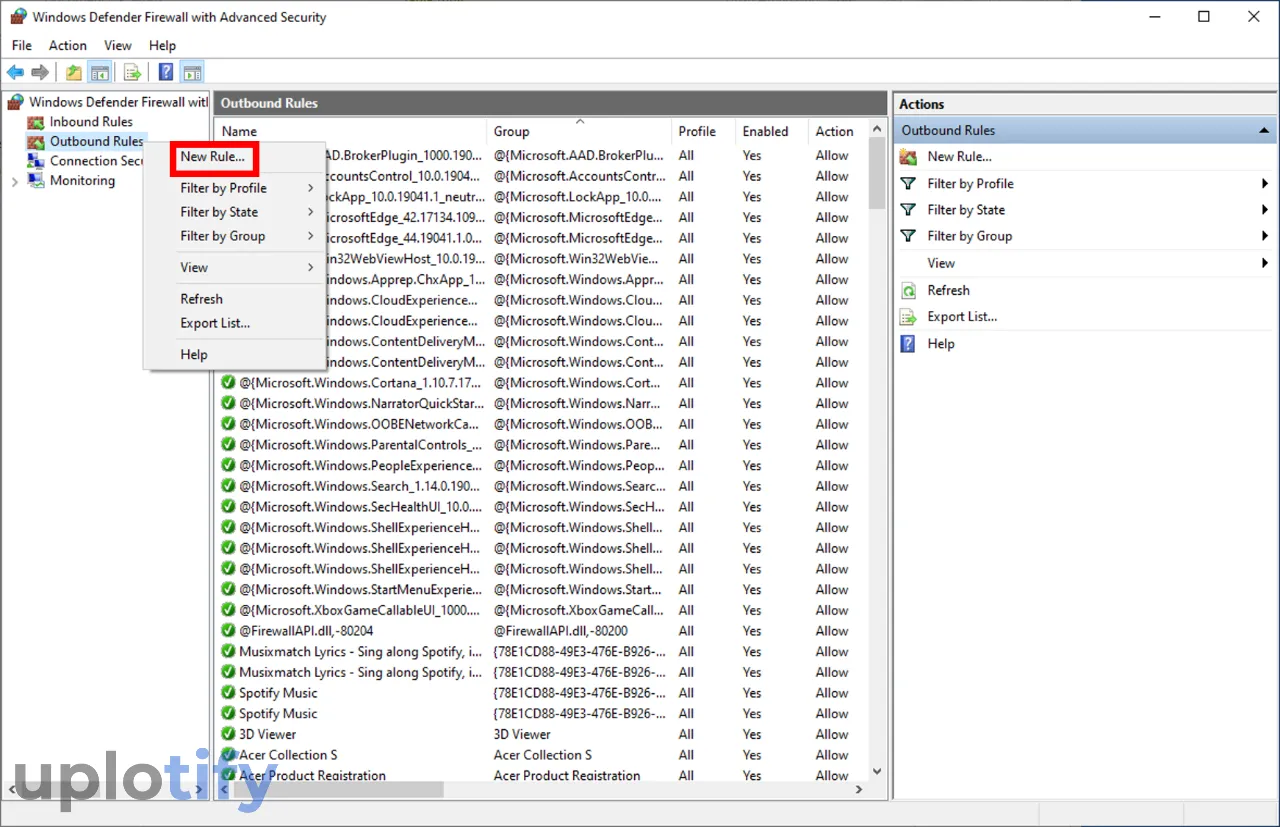Click the Inbound Rules tree icon
This screenshot has width=1280, height=827.
coord(37,122)
